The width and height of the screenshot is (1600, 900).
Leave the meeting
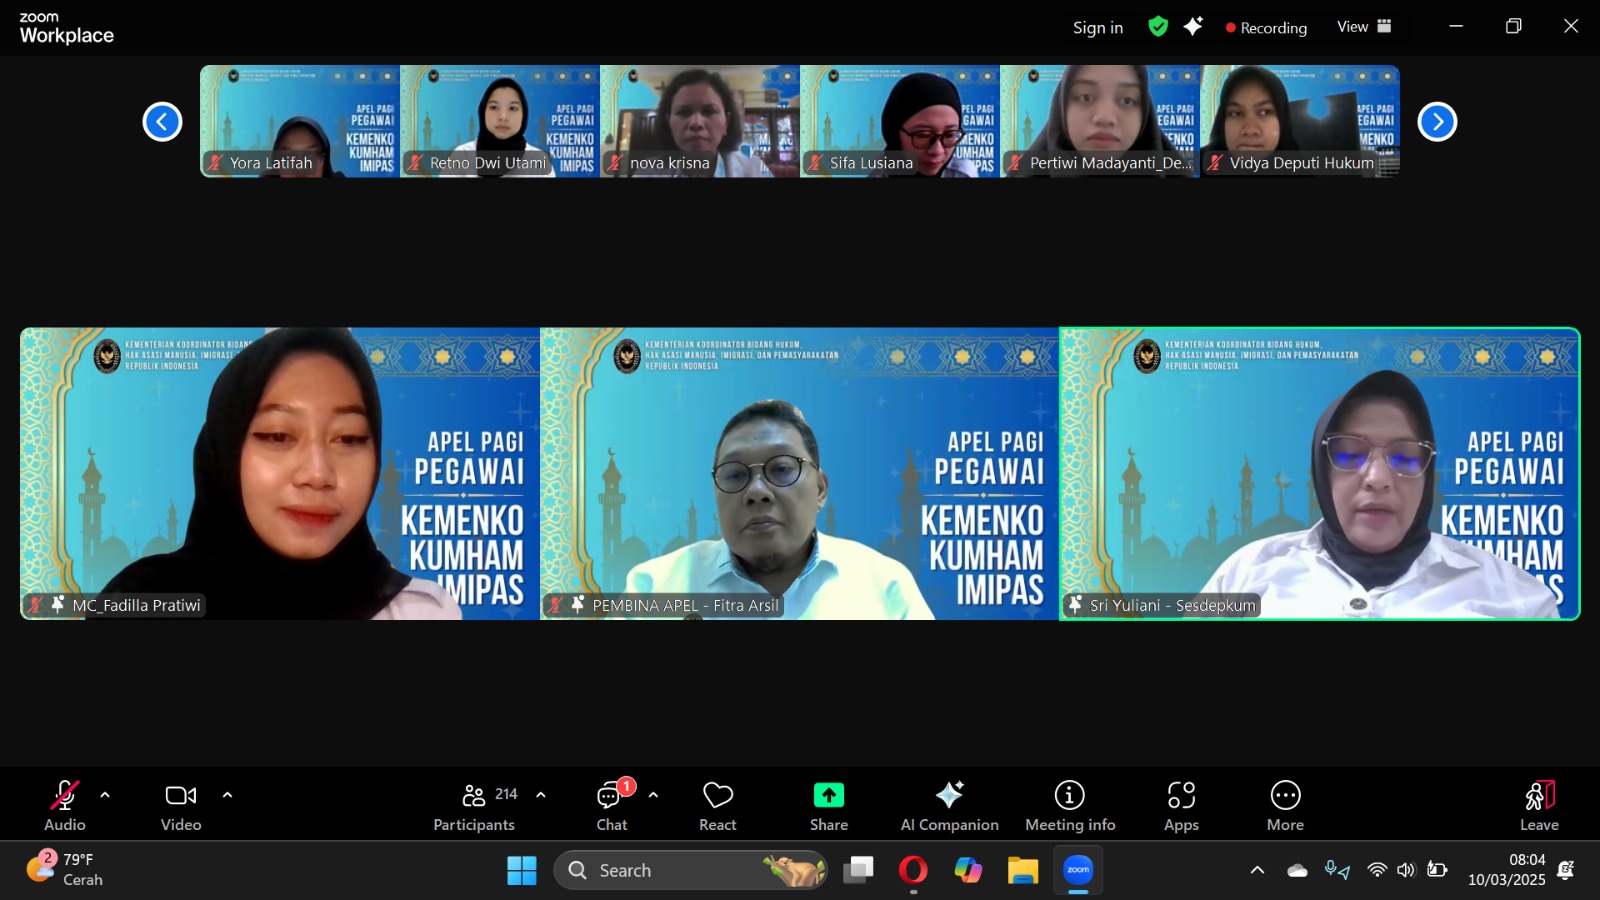coord(1539,806)
